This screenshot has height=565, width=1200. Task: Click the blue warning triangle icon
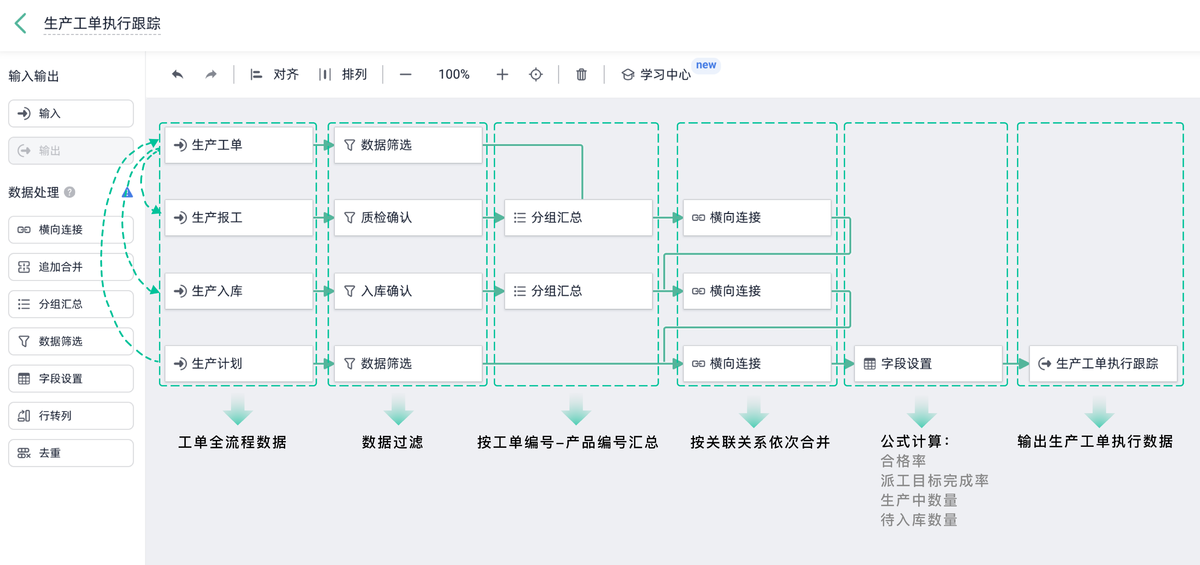[x=127, y=192]
